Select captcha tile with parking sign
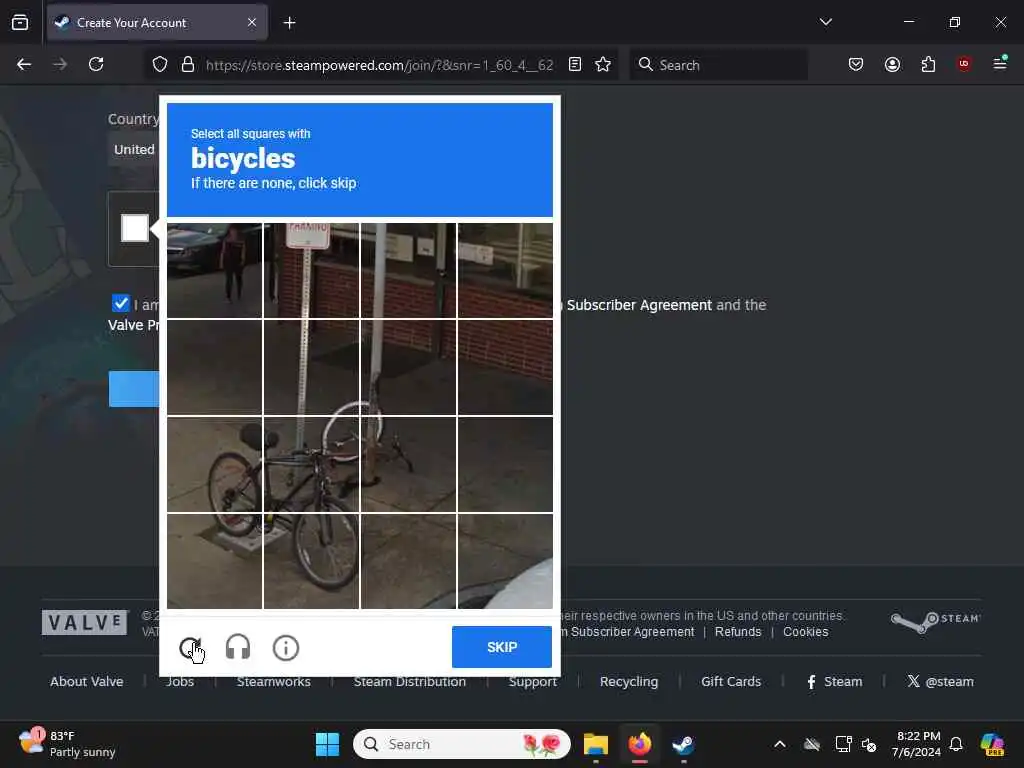Screen dimensions: 1024x768 (311, 270)
